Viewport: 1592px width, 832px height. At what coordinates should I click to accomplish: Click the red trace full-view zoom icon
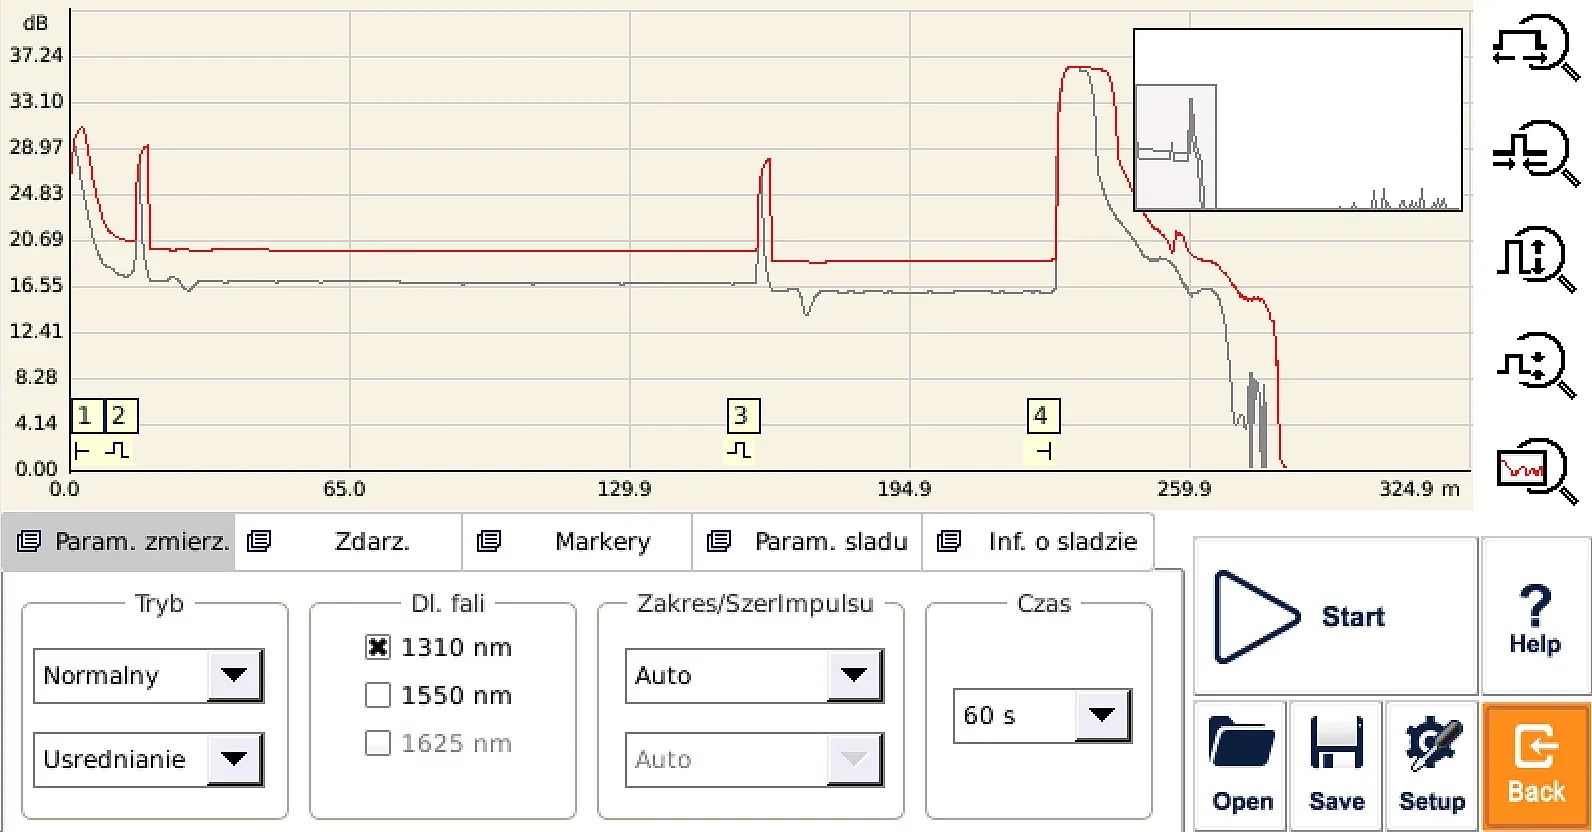point(1535,470)
